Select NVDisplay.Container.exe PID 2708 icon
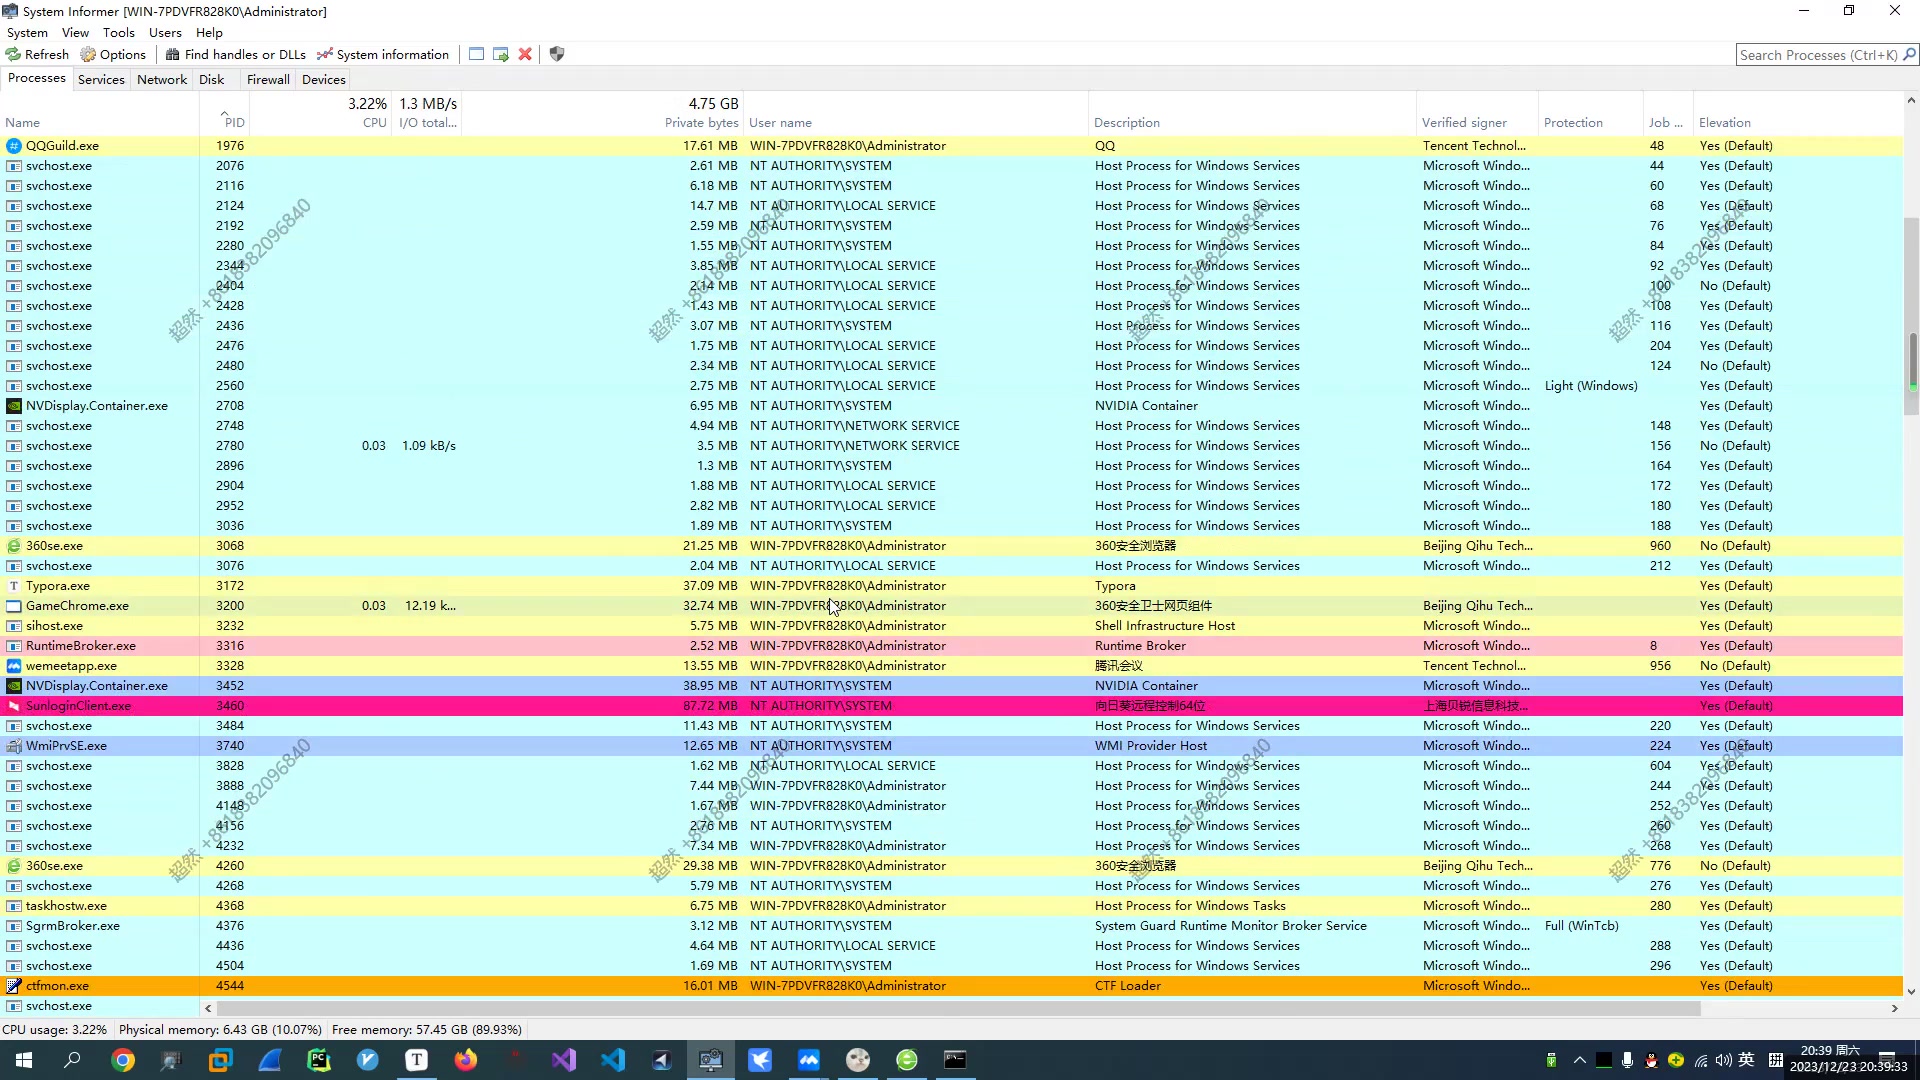 (x=14, y=405)
